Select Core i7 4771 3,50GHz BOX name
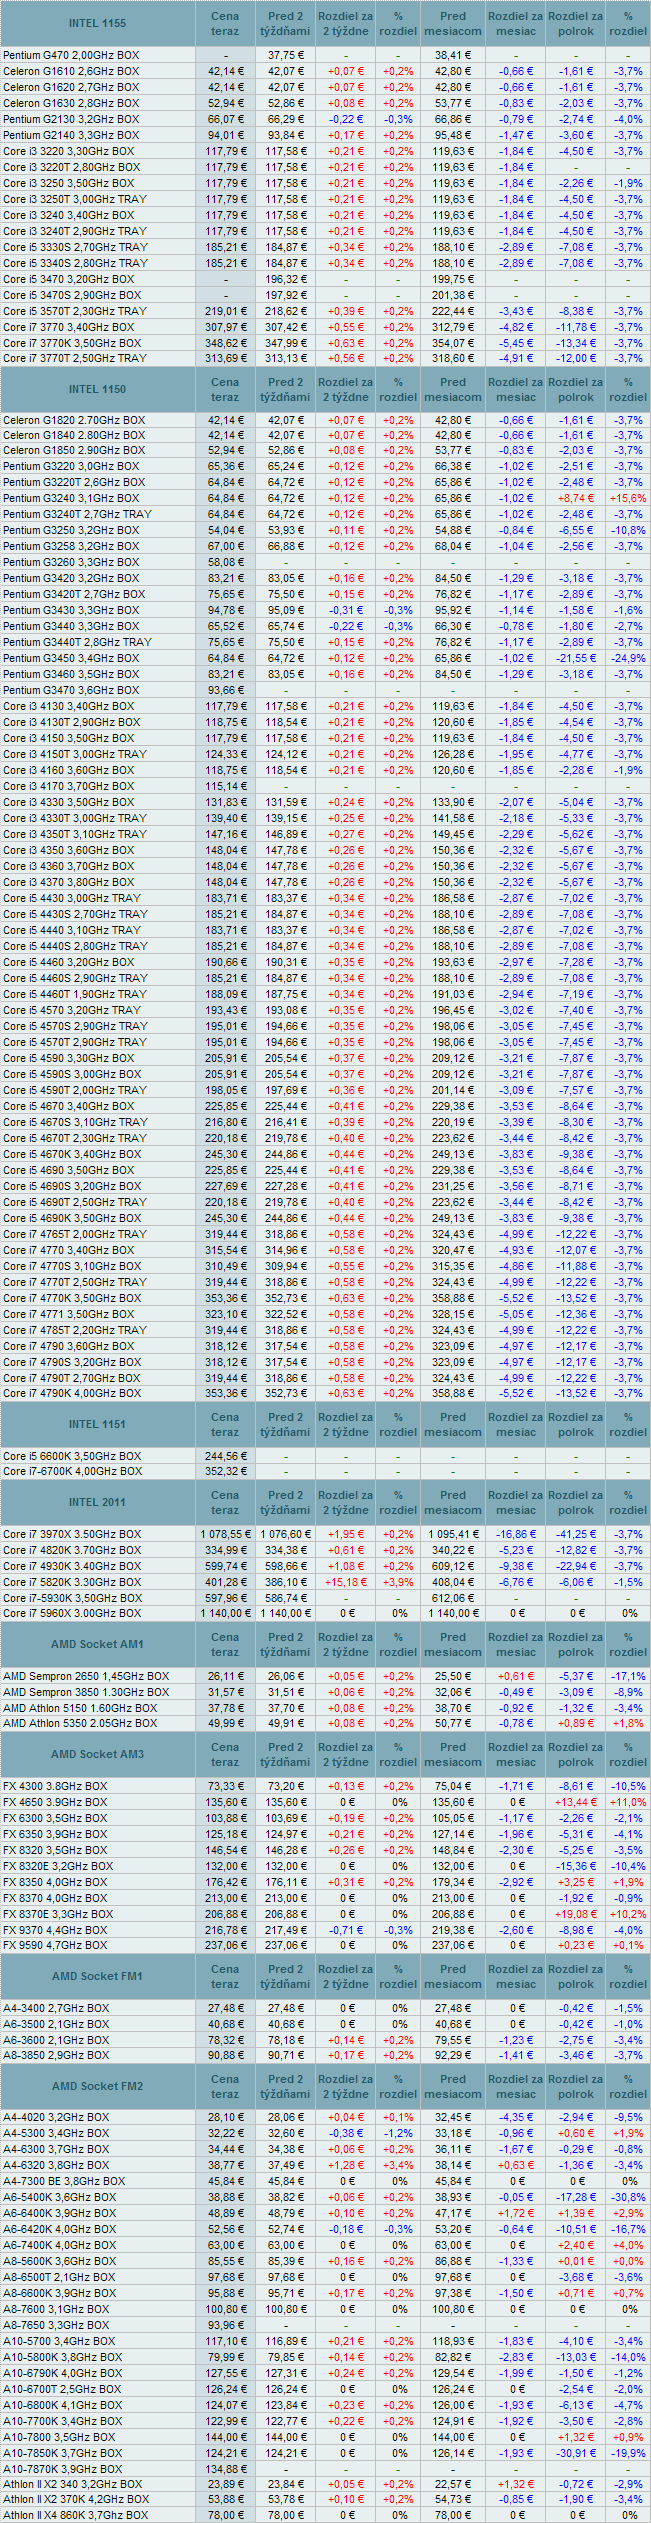The width and height of the screenshot is (651, 2523). (x=68, y=1314)
